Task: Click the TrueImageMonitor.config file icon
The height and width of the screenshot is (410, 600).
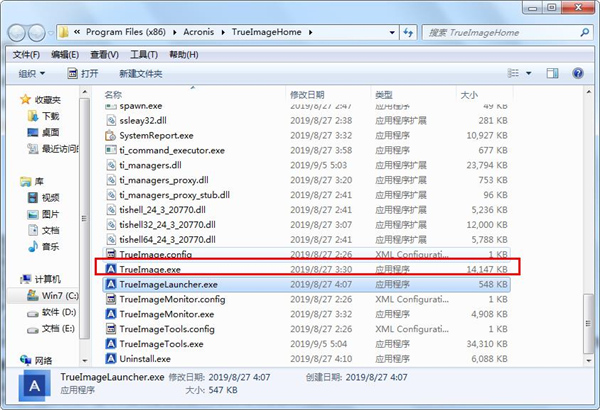Action: coord(111,299)
